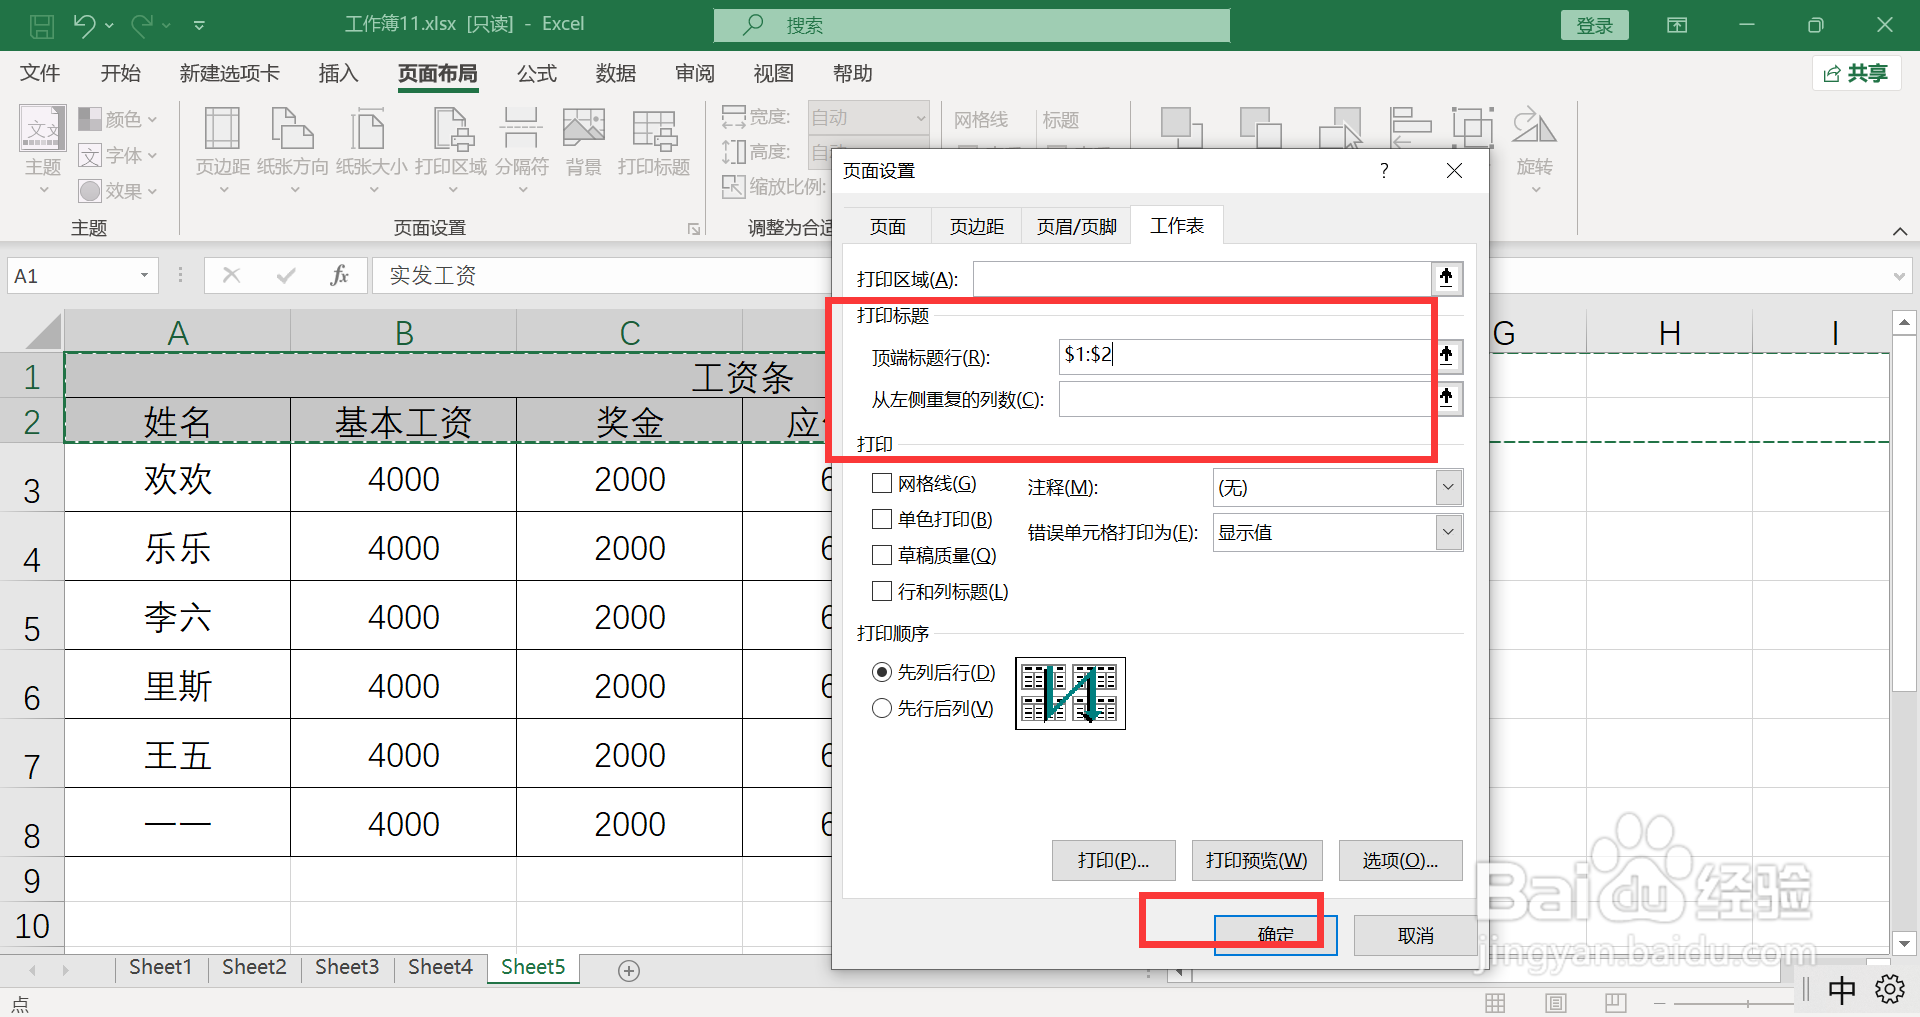Expand the formula bar chevron
This screenshot has height=1017, width=1920.
tap(1900, 276)
